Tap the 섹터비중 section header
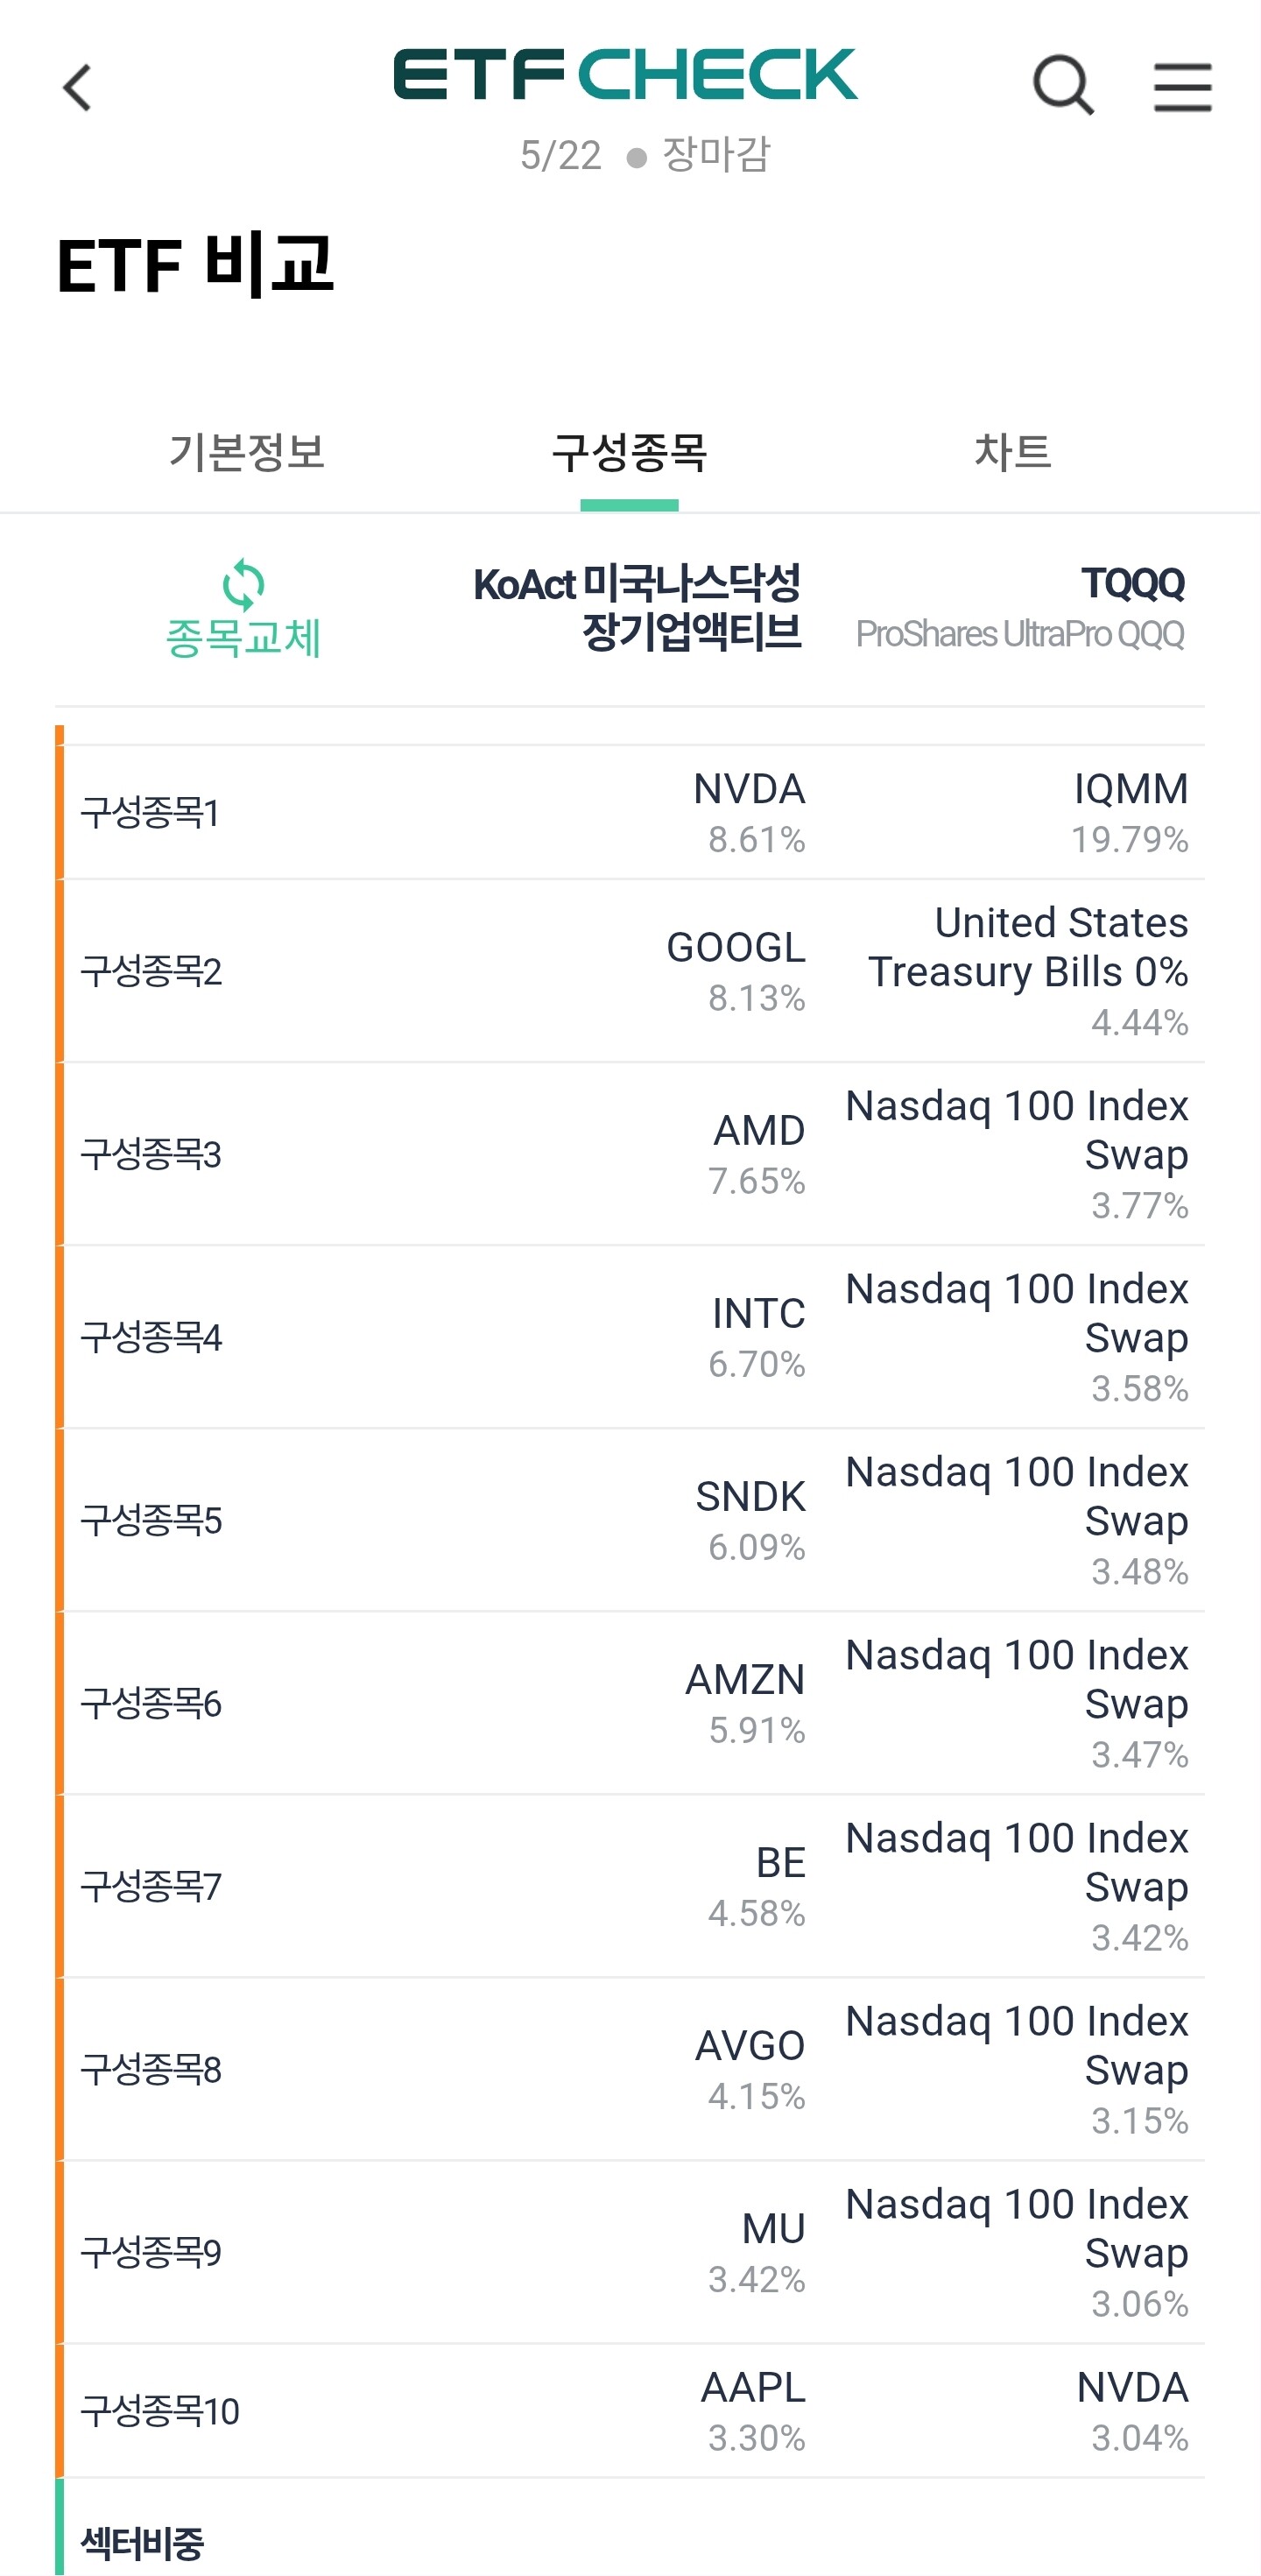This screenshot has height=2576, width=1261. pyautogui.click(x=142, y=2542)
